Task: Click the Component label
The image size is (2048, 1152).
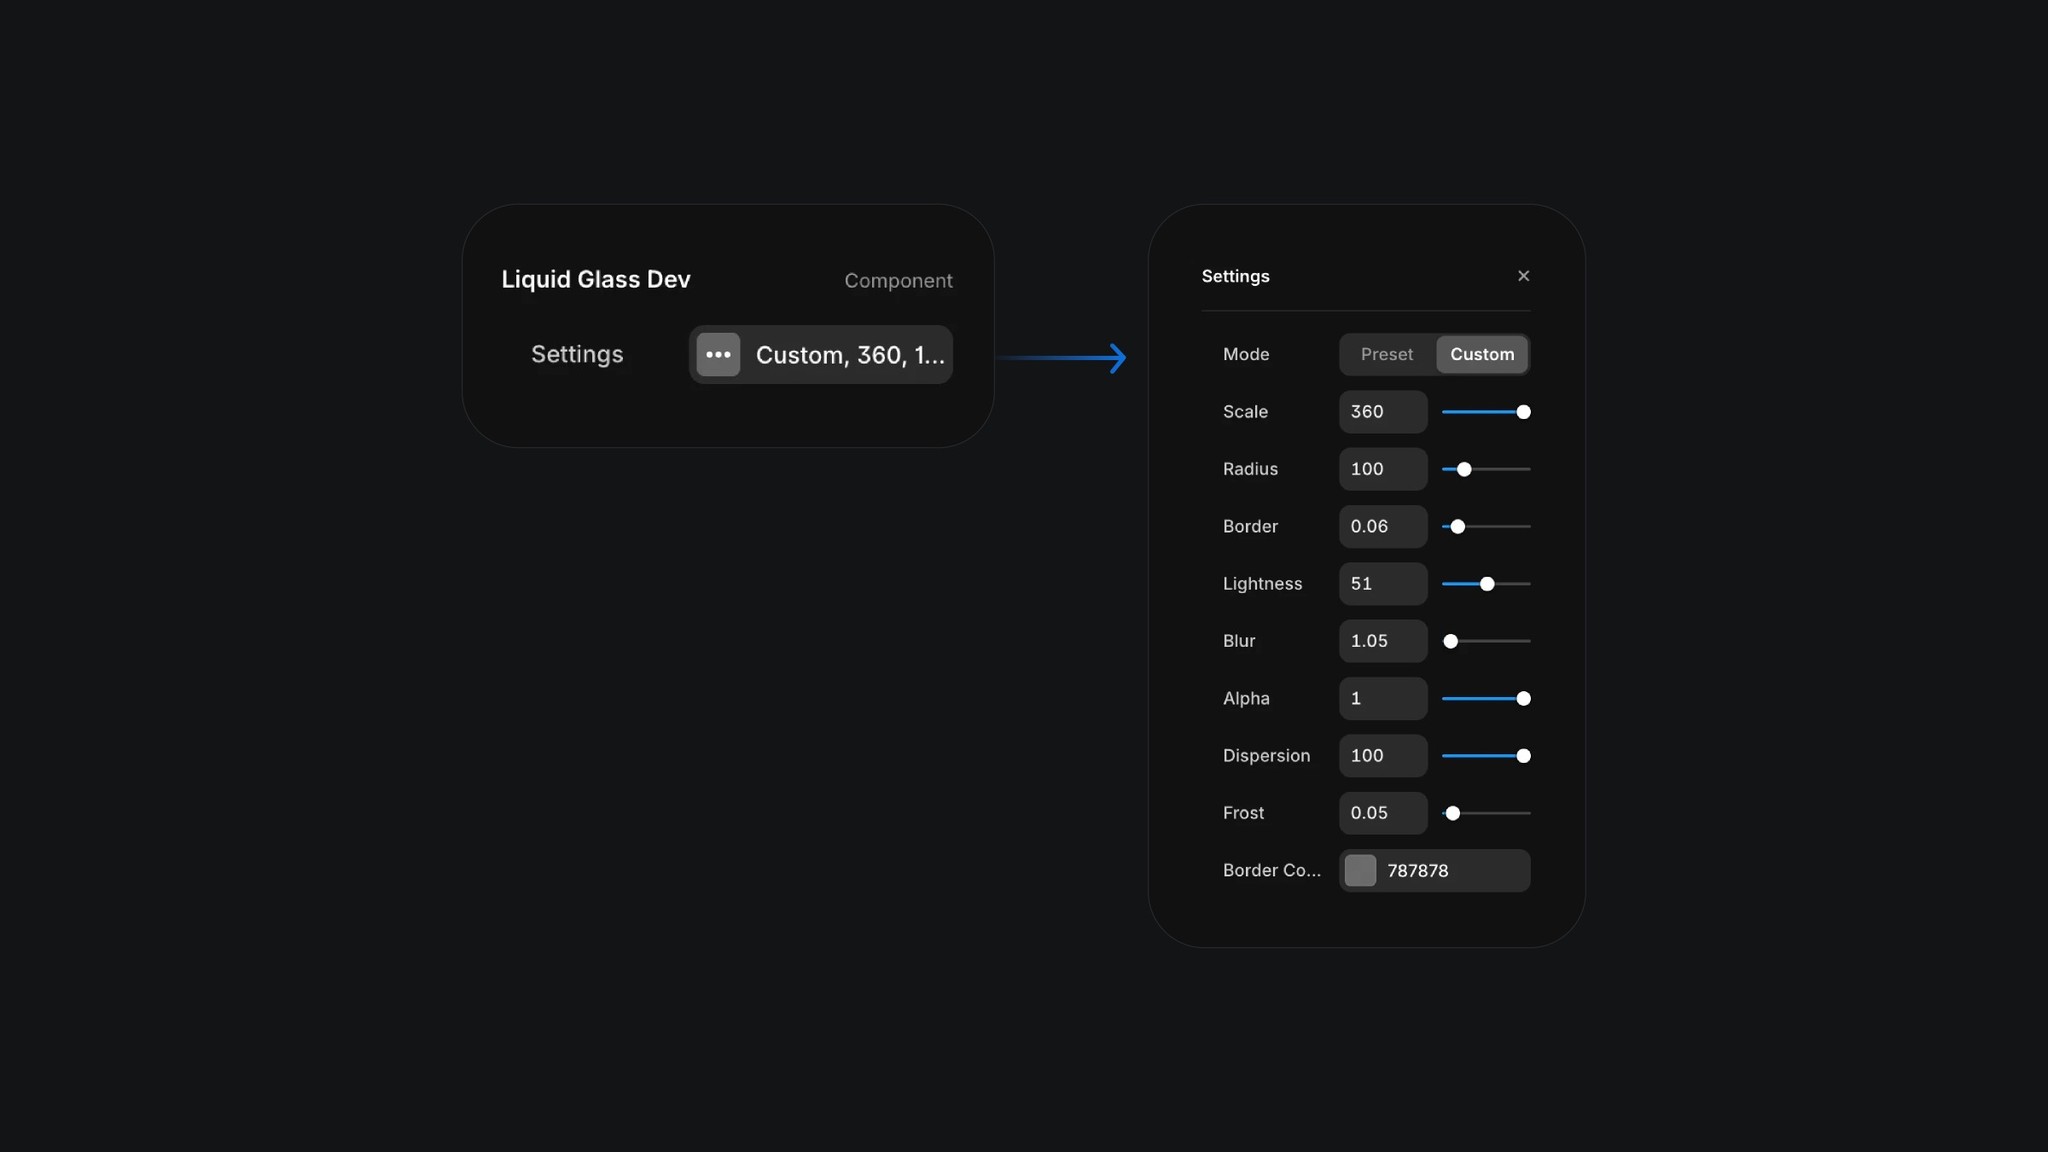Action: 897,280
